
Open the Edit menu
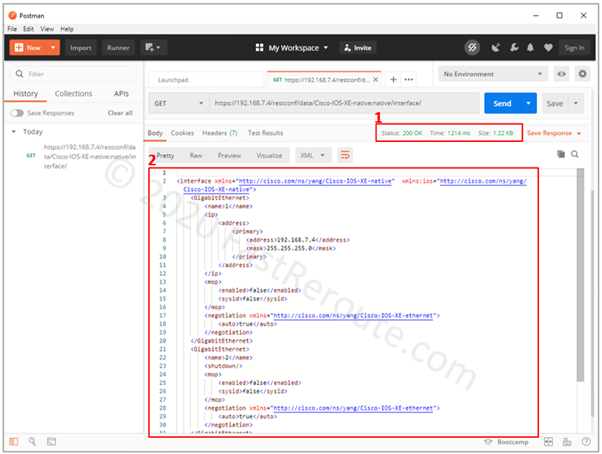[x=28, y=29]
